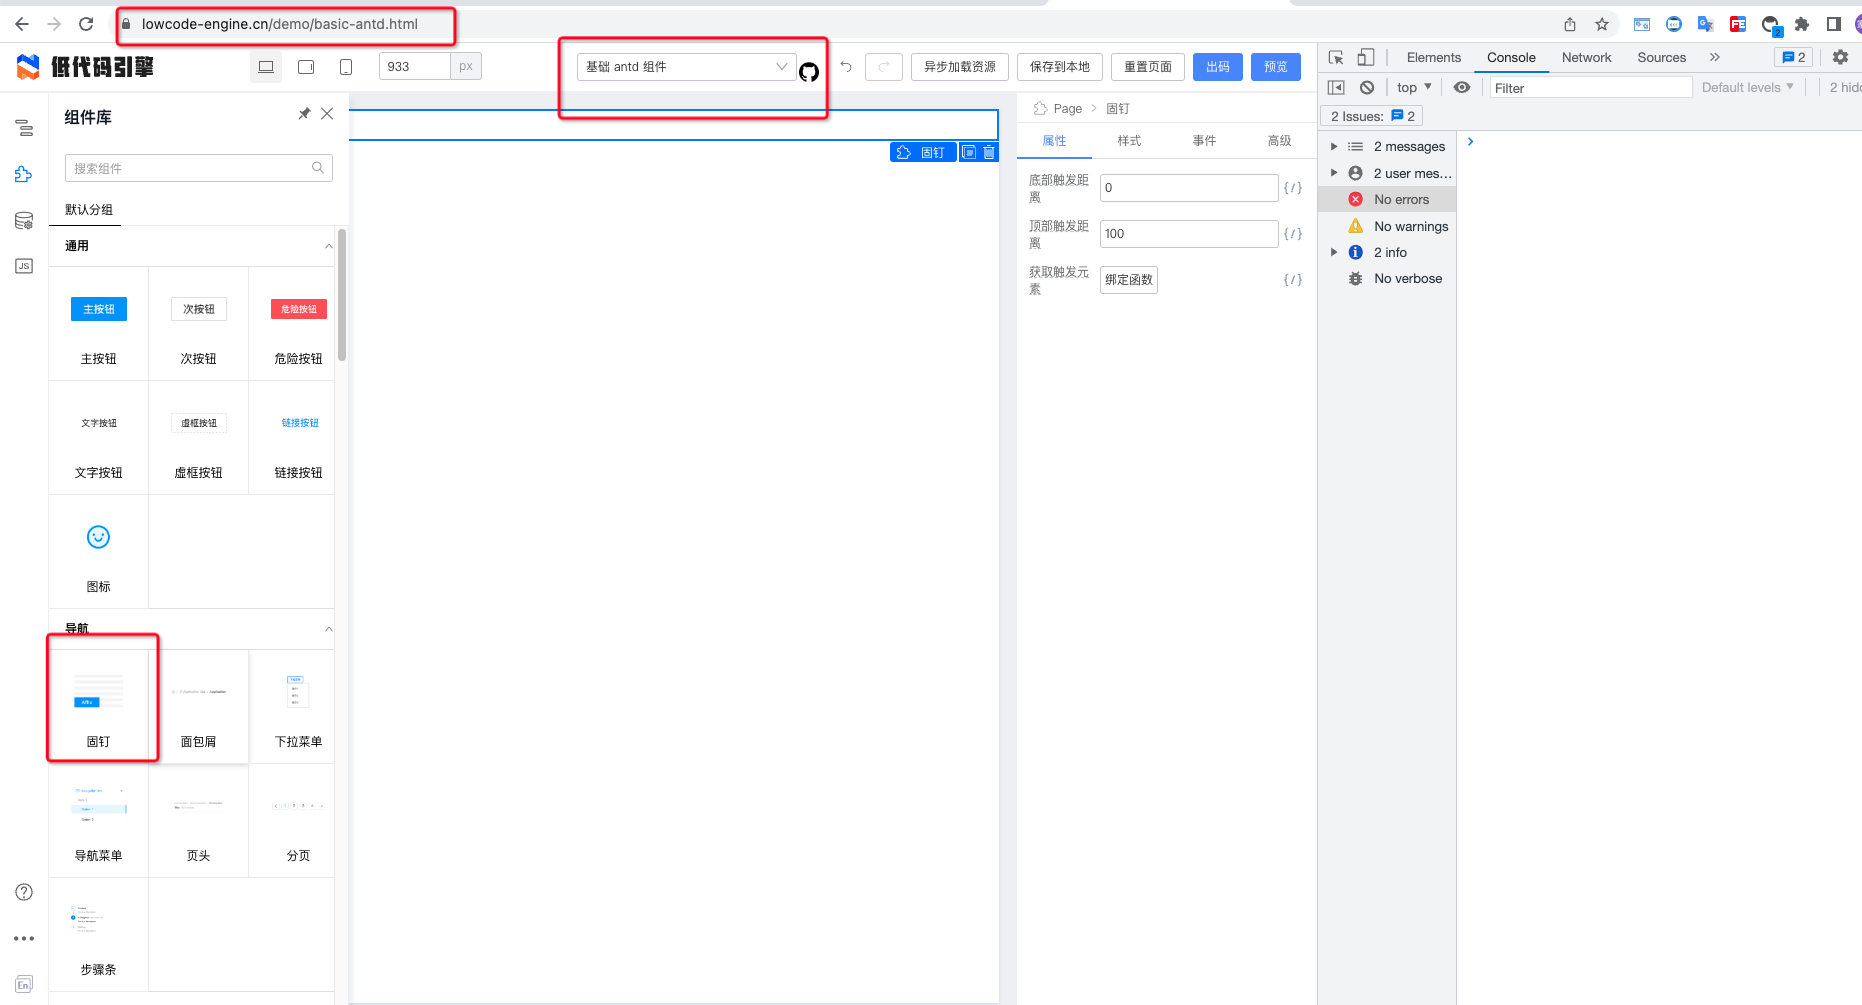Switch to the 样式 tab in properties panel
The width and height of the screenshot is (1862, 1005).
pyautogui.click(x=1129, y=140)
